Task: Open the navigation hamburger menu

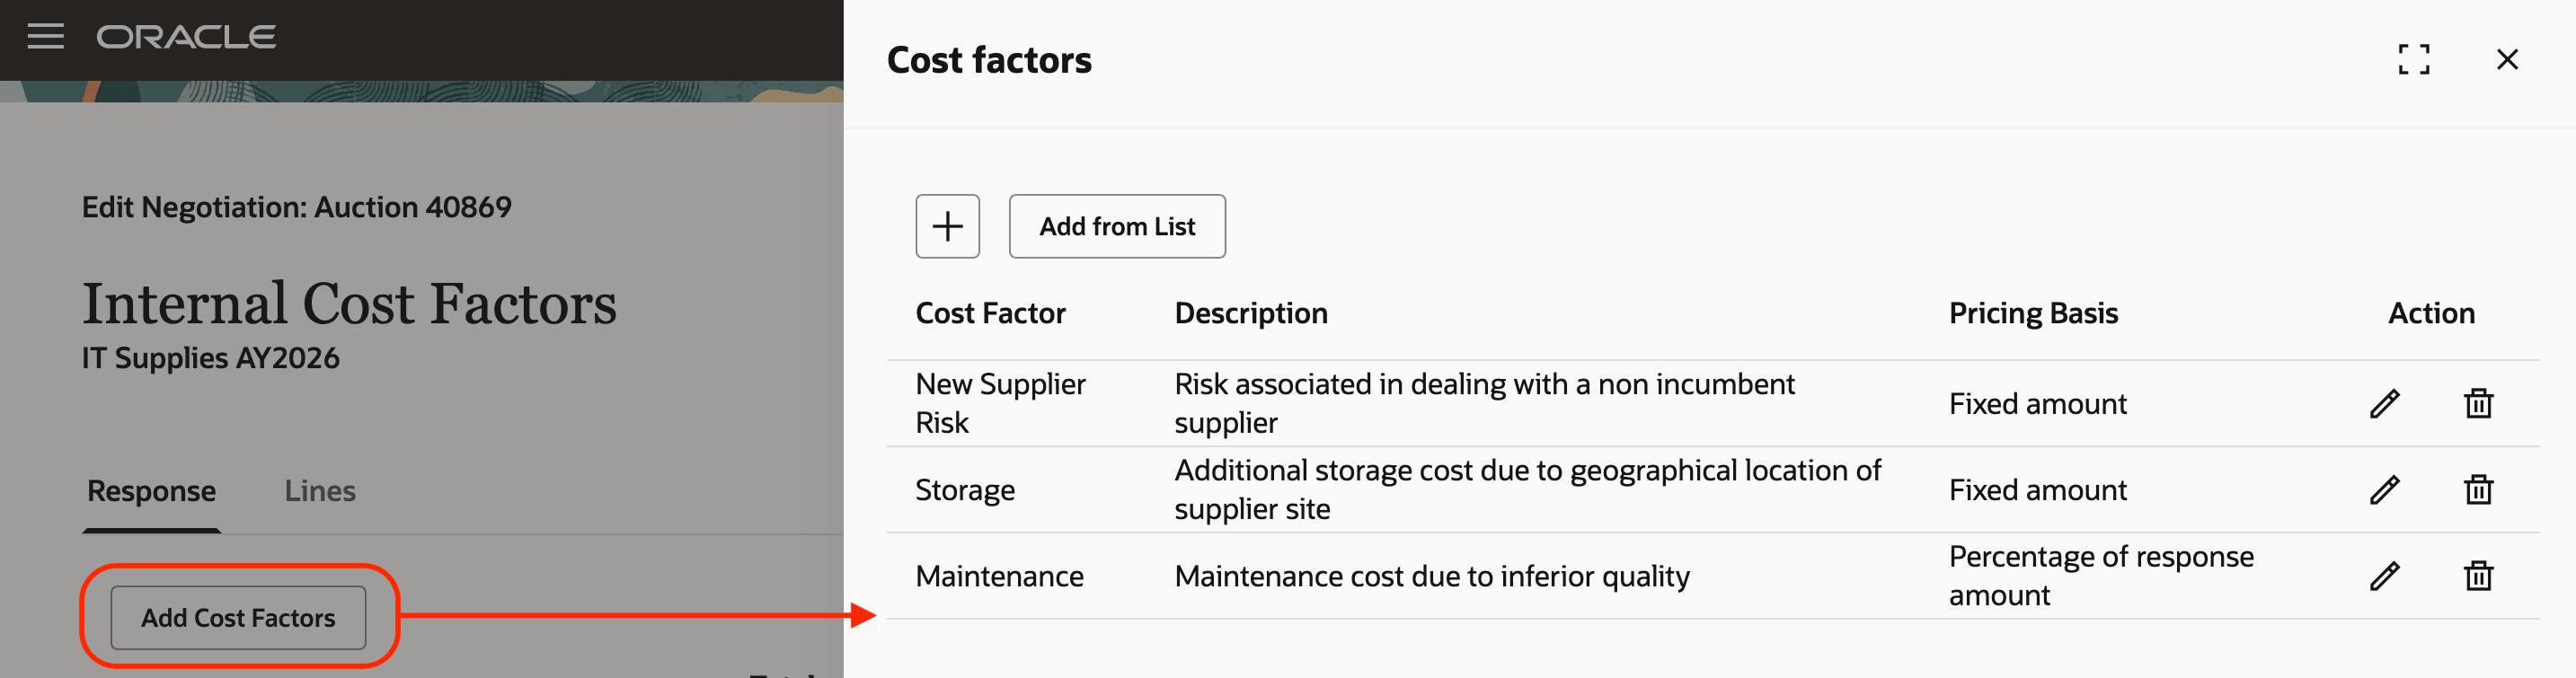Action: pyautogui.click(x=44, y=38)
